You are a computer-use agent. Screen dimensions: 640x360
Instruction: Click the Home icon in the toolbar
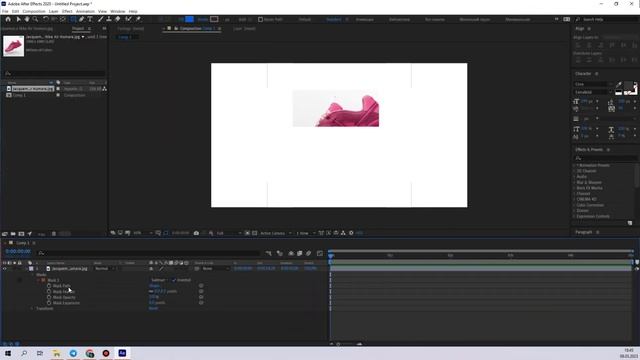[x=8, y=19]
